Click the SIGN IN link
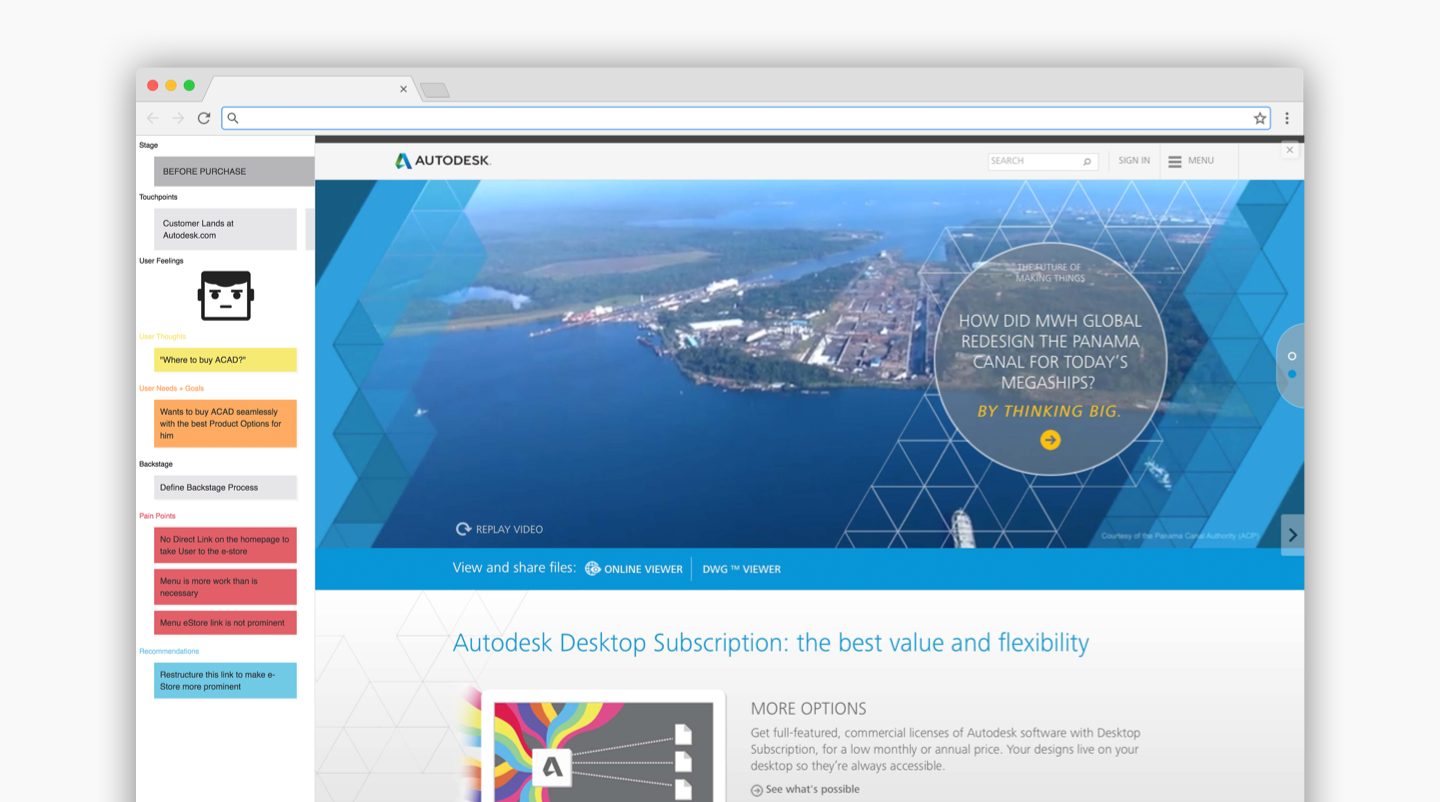This screenshot has width=1440, height=802. point(1134,160)
